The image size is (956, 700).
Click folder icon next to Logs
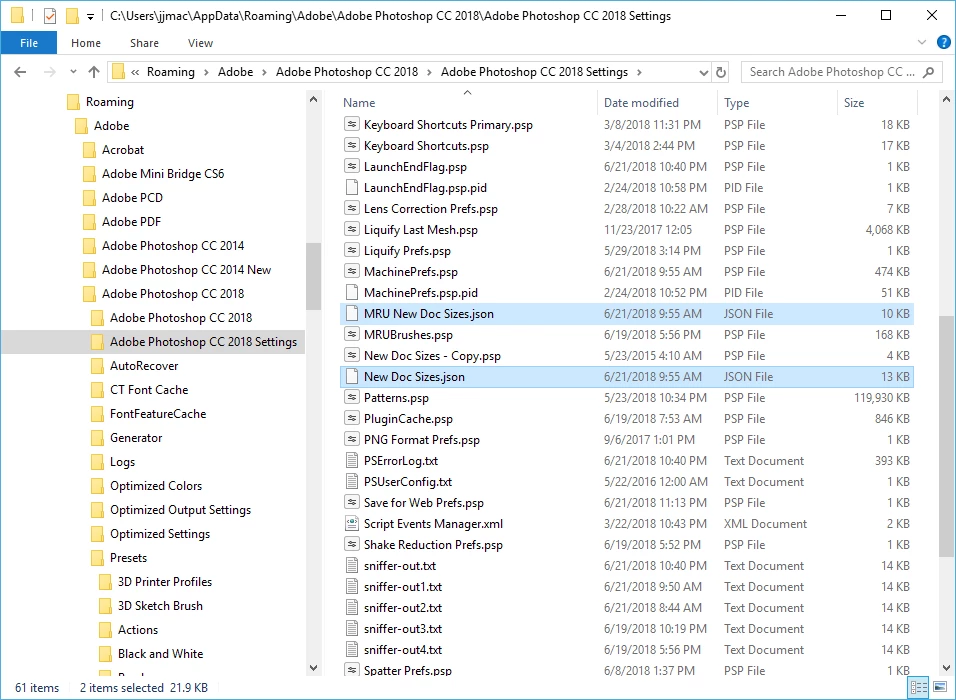[x=97, y=462]
